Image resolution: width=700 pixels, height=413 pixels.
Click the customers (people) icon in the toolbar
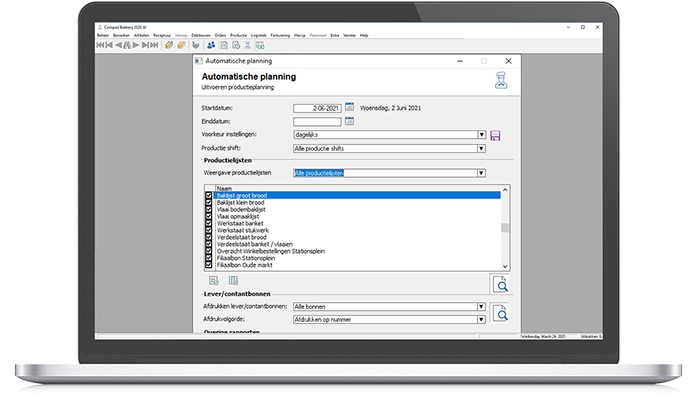tap(211, 45)
